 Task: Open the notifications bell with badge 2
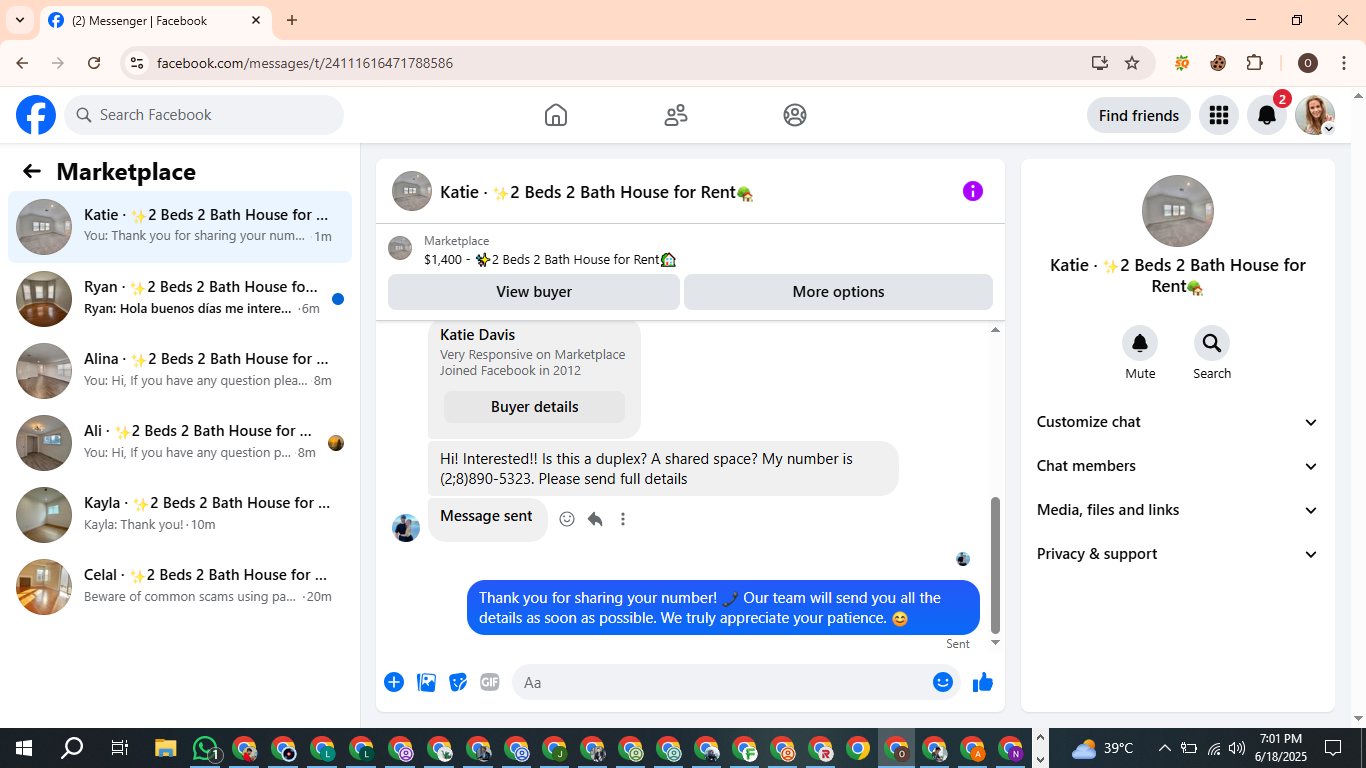point(1267,115)
